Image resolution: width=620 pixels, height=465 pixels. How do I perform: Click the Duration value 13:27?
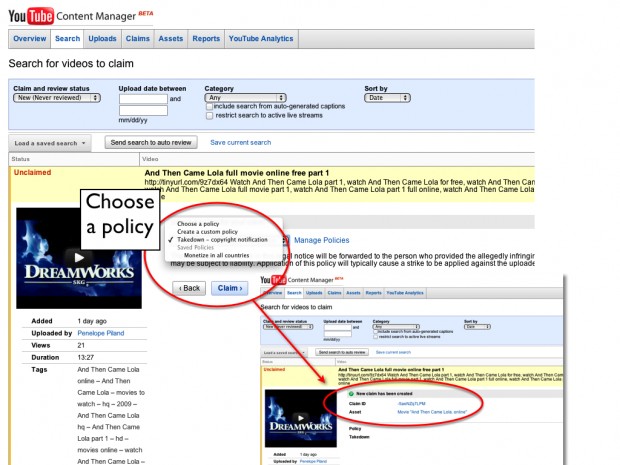[85, 357]
